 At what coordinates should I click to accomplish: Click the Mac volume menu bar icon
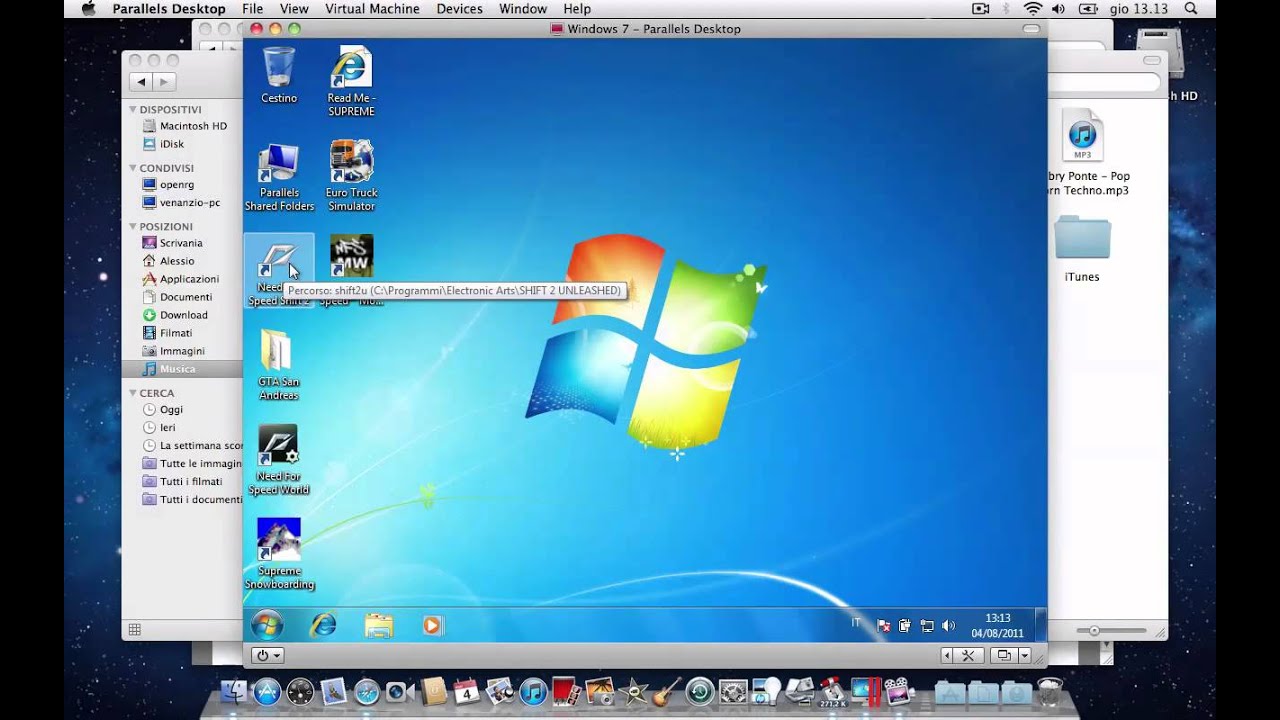pyautogui.click(x=1058, y=9)
